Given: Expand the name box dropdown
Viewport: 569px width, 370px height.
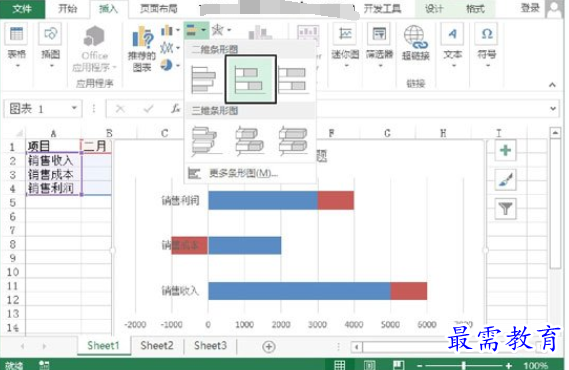Looking at the screenshot, I should pos(74,108).
